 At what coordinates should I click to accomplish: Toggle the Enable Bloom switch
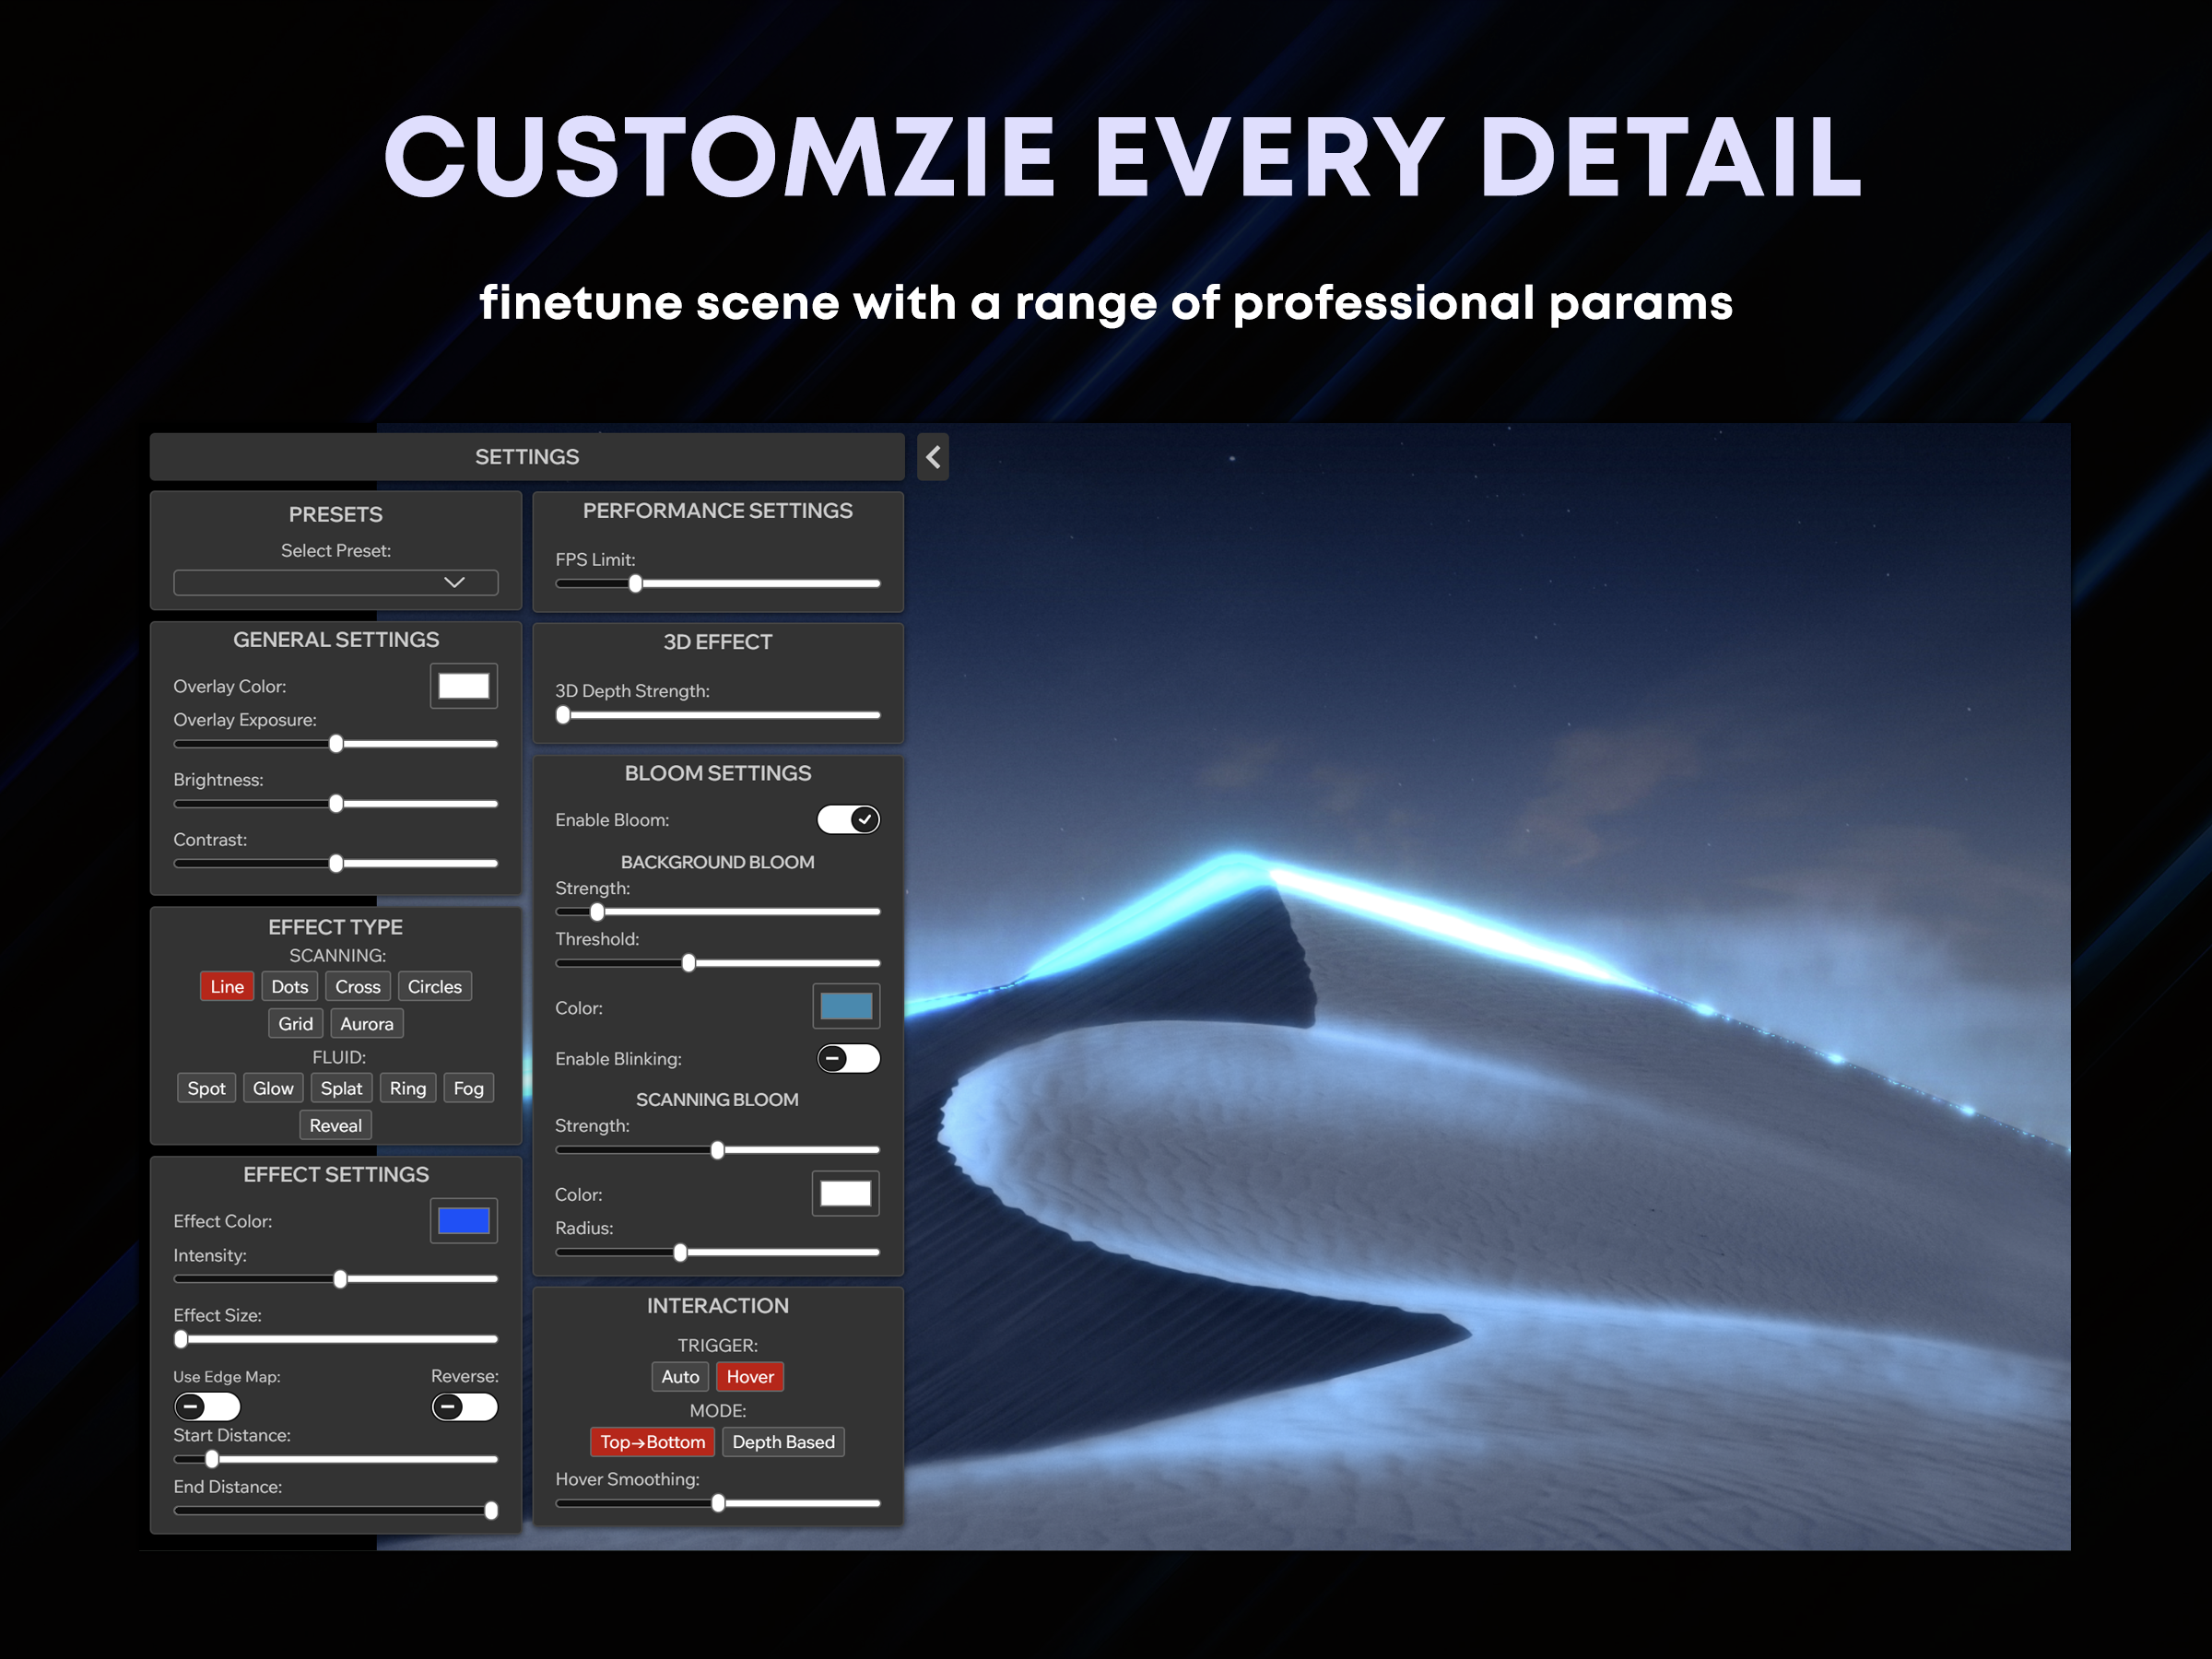[x=848, y=819]
